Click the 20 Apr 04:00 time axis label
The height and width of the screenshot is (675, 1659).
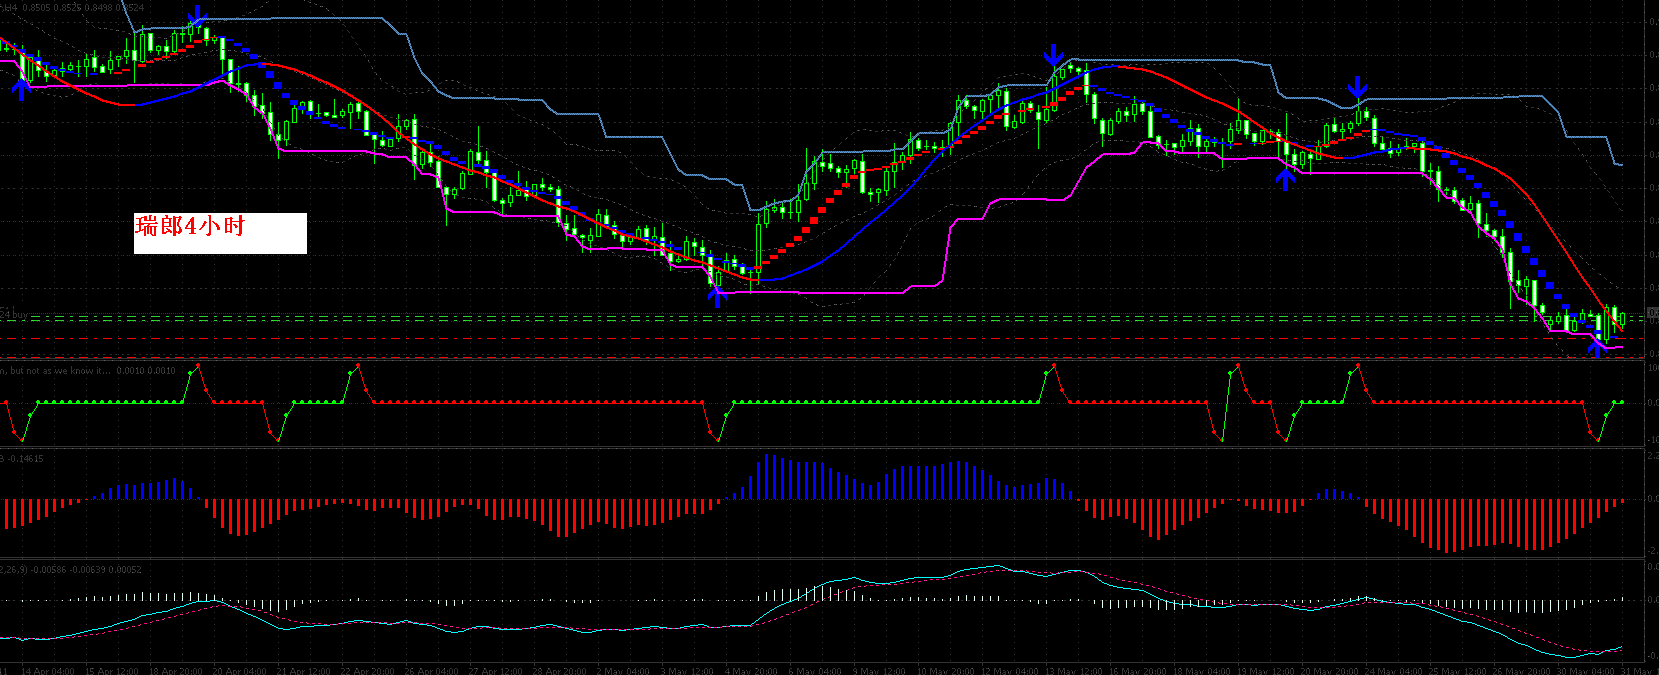240,671
